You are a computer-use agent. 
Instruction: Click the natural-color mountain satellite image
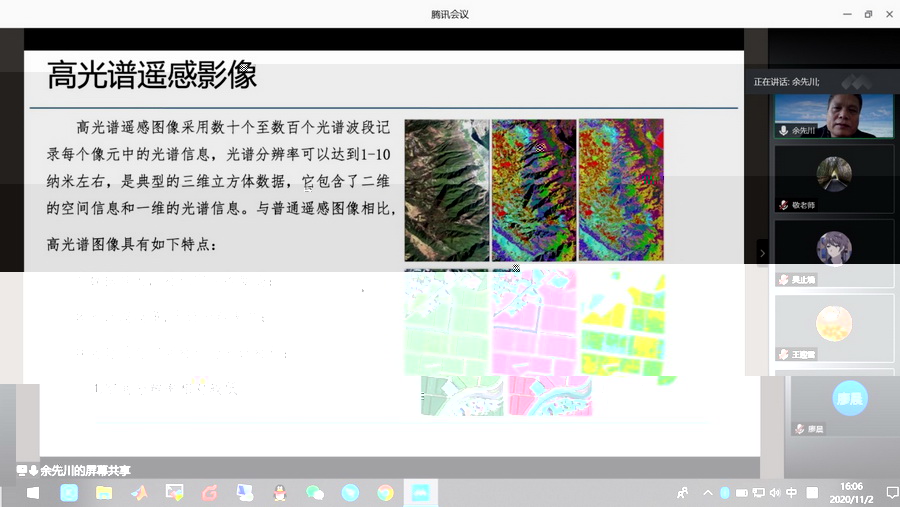(447, 190)
